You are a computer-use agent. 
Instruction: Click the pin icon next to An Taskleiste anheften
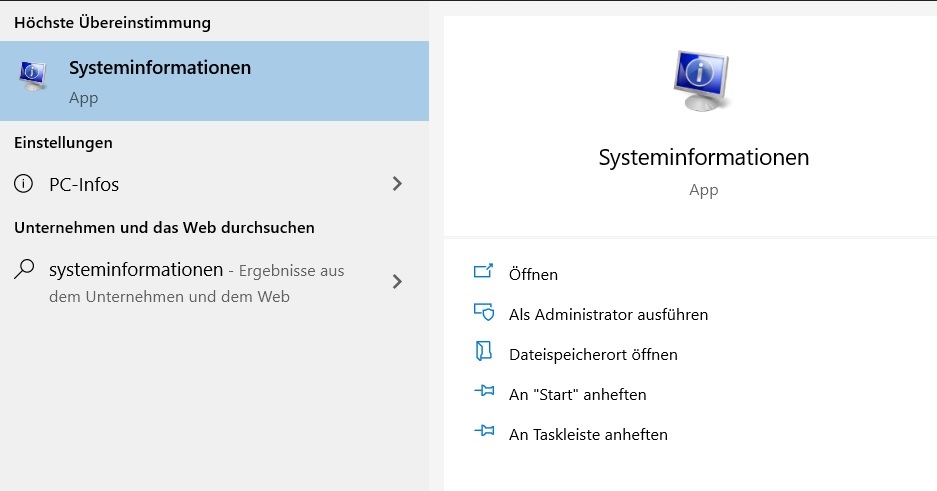pos(484,431)
